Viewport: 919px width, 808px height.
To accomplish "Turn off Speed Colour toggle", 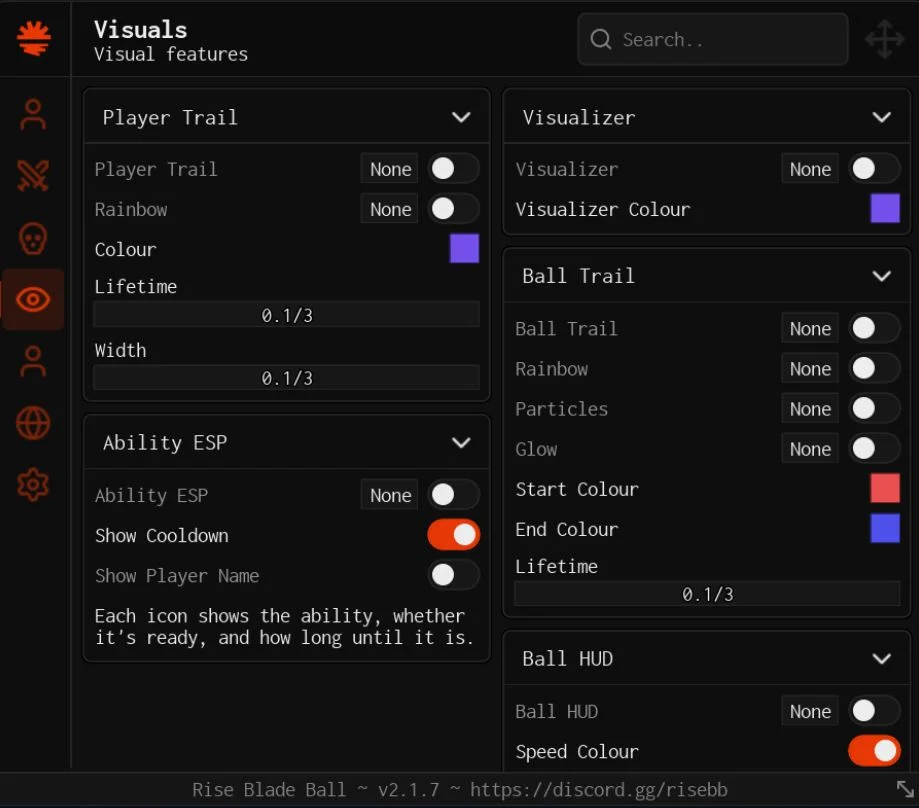I will pos(874,751).
